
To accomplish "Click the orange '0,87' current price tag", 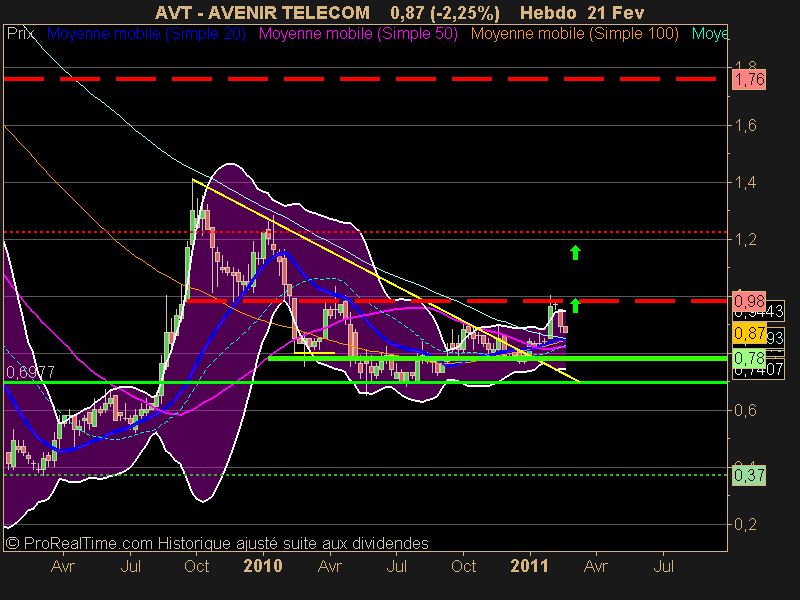I will click(749, 334).
